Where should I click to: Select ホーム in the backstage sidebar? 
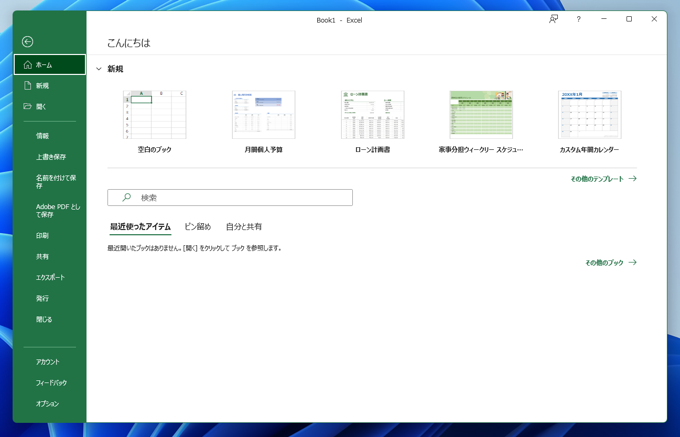tap(50, 65)
